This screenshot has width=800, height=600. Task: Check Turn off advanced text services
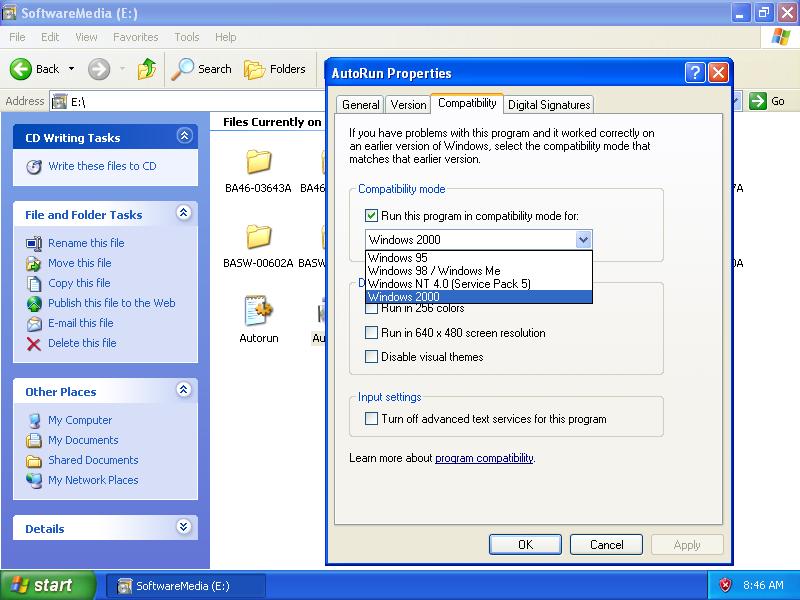pyautogui.click(x=371, y=419)
